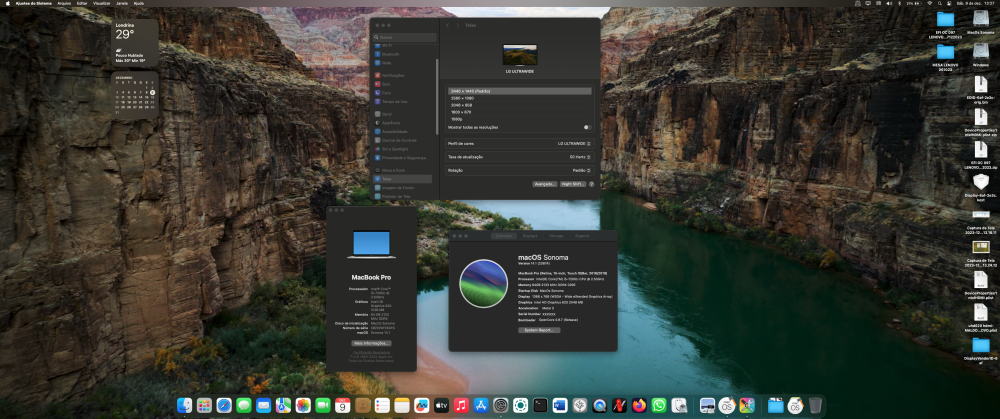Open the Trash in the Dock
Image resolution: width=1000 pixels, height=419 pixels.
point(815,405)
